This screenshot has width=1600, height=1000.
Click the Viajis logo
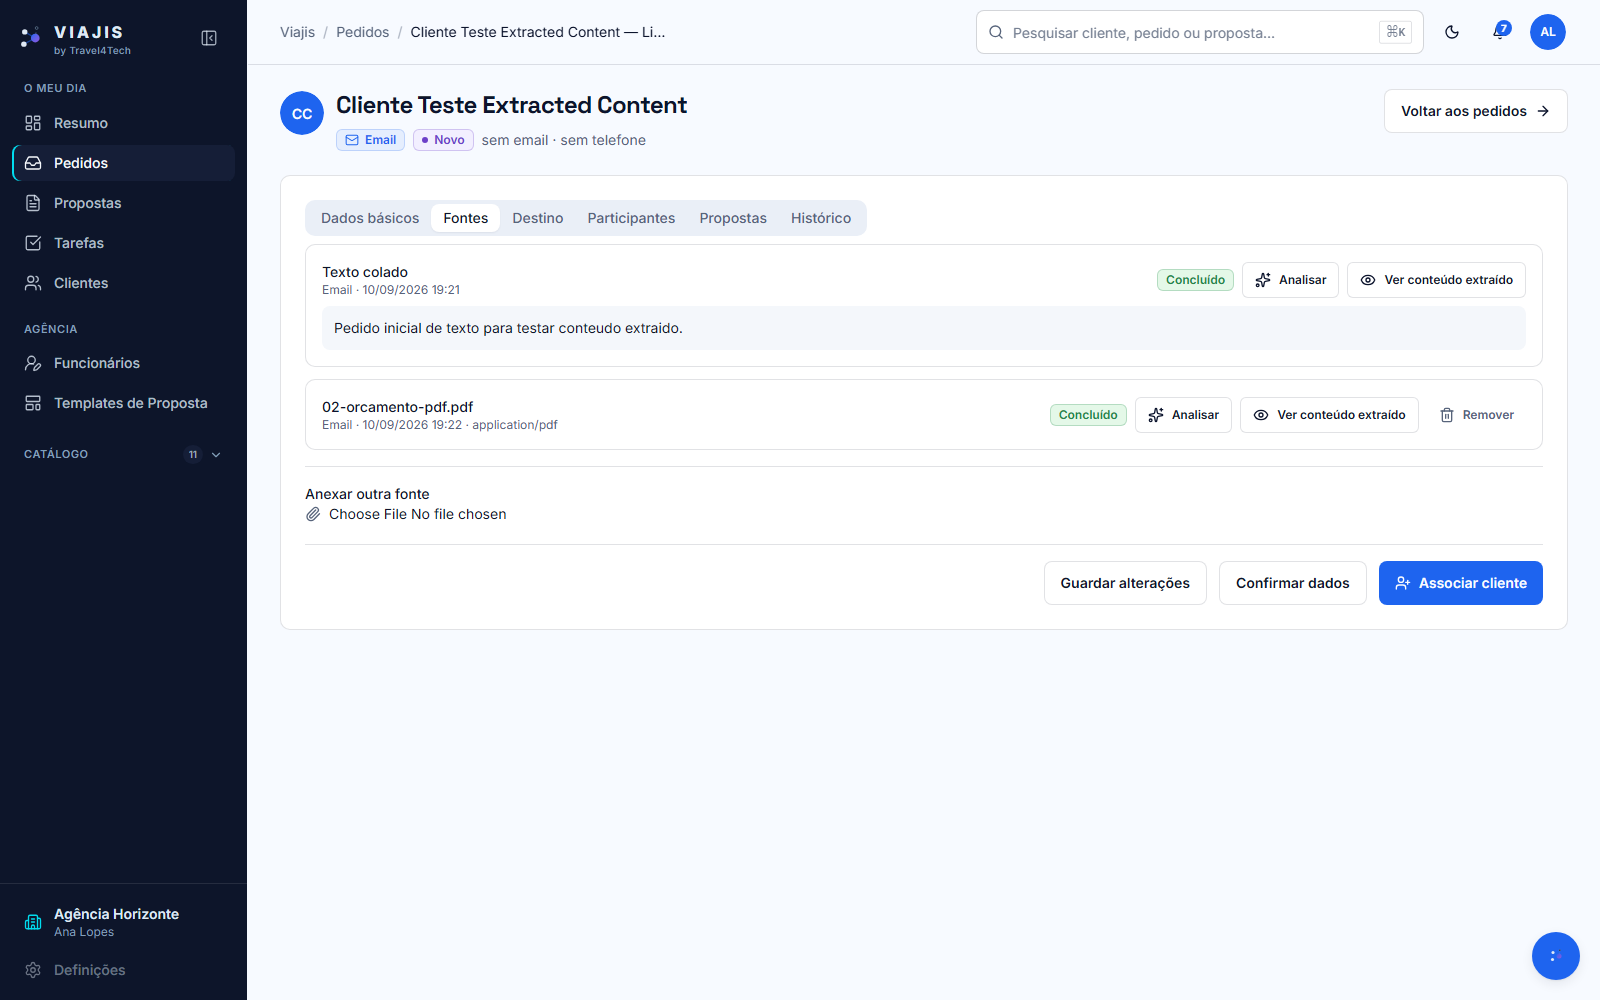click(75, 39)
